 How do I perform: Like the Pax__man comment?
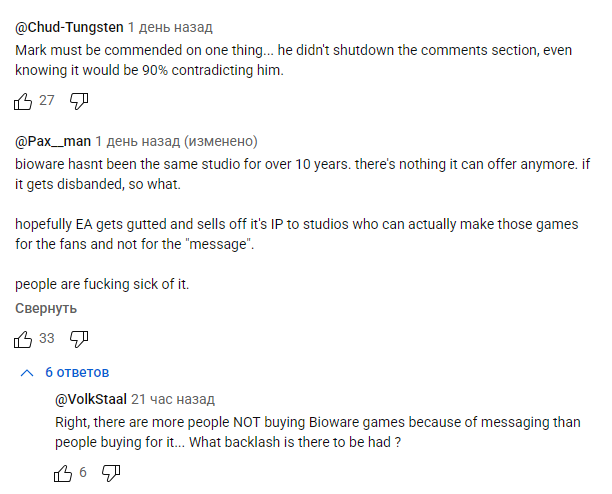tap(23, 339)
